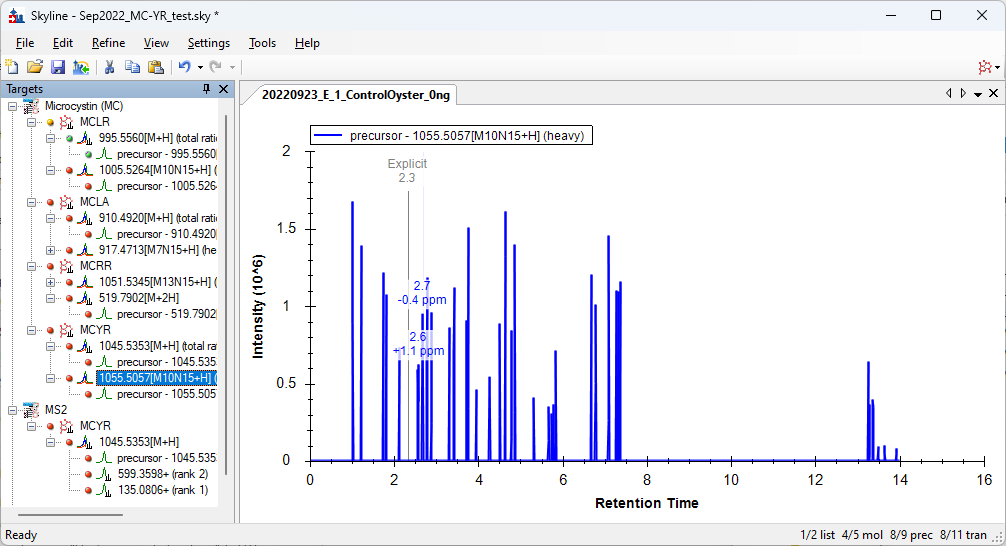Click the precursor legend entry in the chromatogram
The image size is (1006, 546).
tap(452, 136)
